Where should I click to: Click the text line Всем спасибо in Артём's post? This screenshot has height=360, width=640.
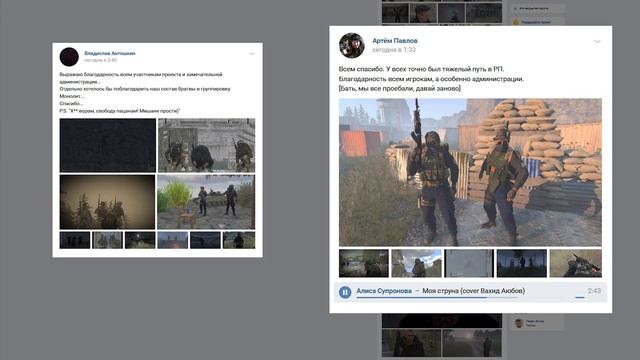pyautogui.click(x=421, y=69)
